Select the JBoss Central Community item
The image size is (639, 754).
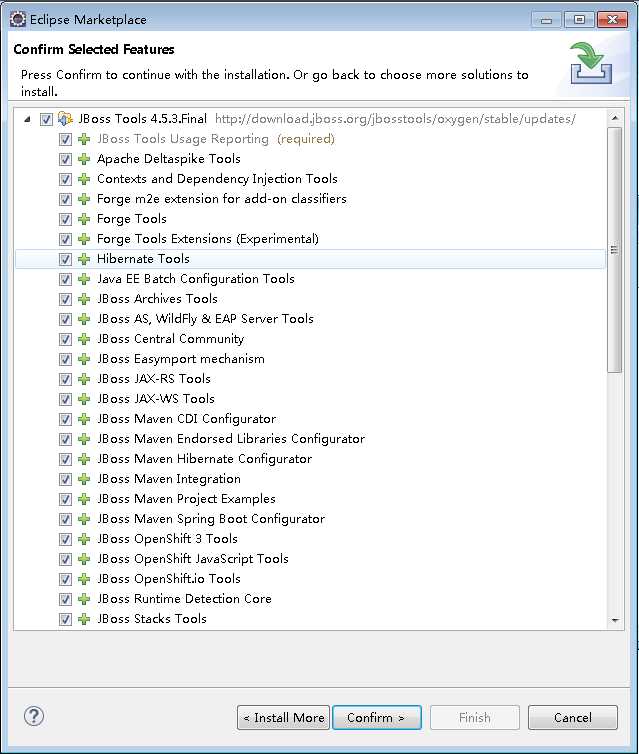coord(170,339)
